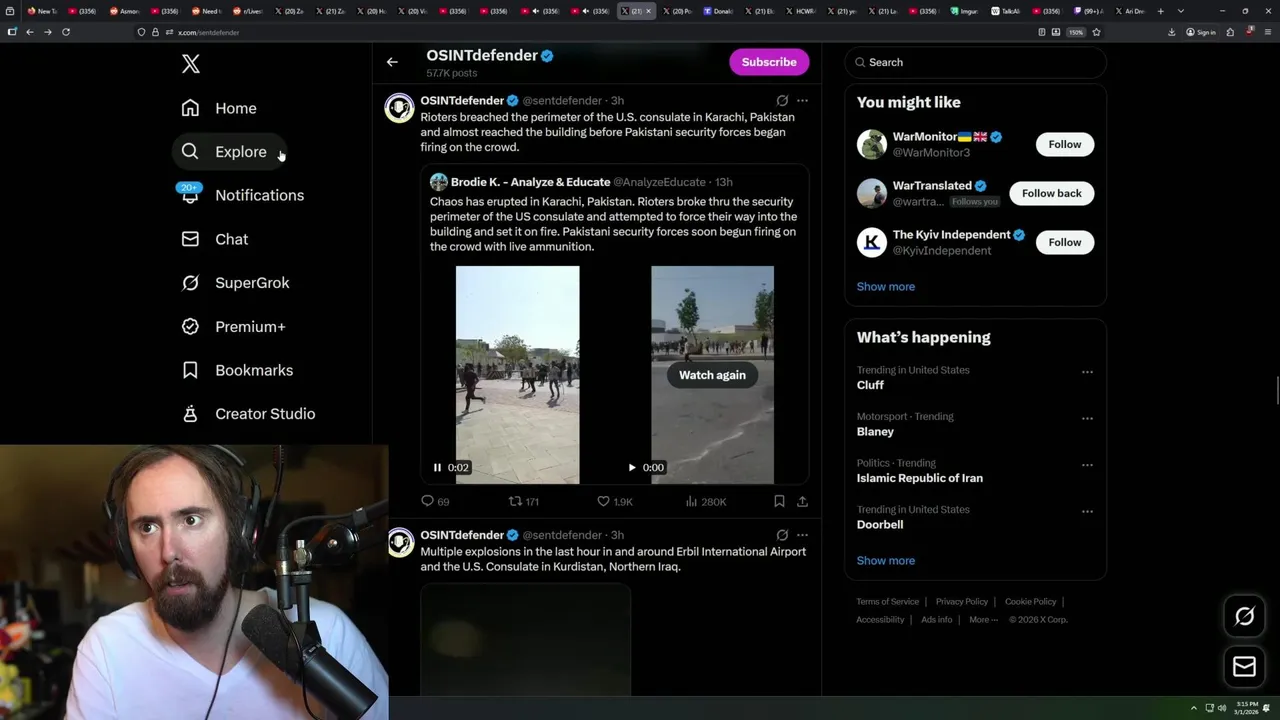Open more options for Blaney trend
1280x720 pixels.
(1087, 418)
